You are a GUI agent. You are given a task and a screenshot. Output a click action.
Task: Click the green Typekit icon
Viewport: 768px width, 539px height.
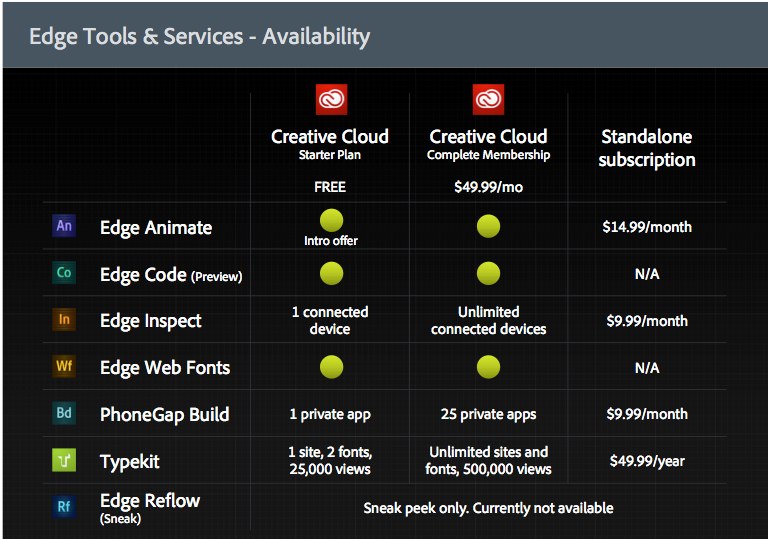tap(64, 460)
